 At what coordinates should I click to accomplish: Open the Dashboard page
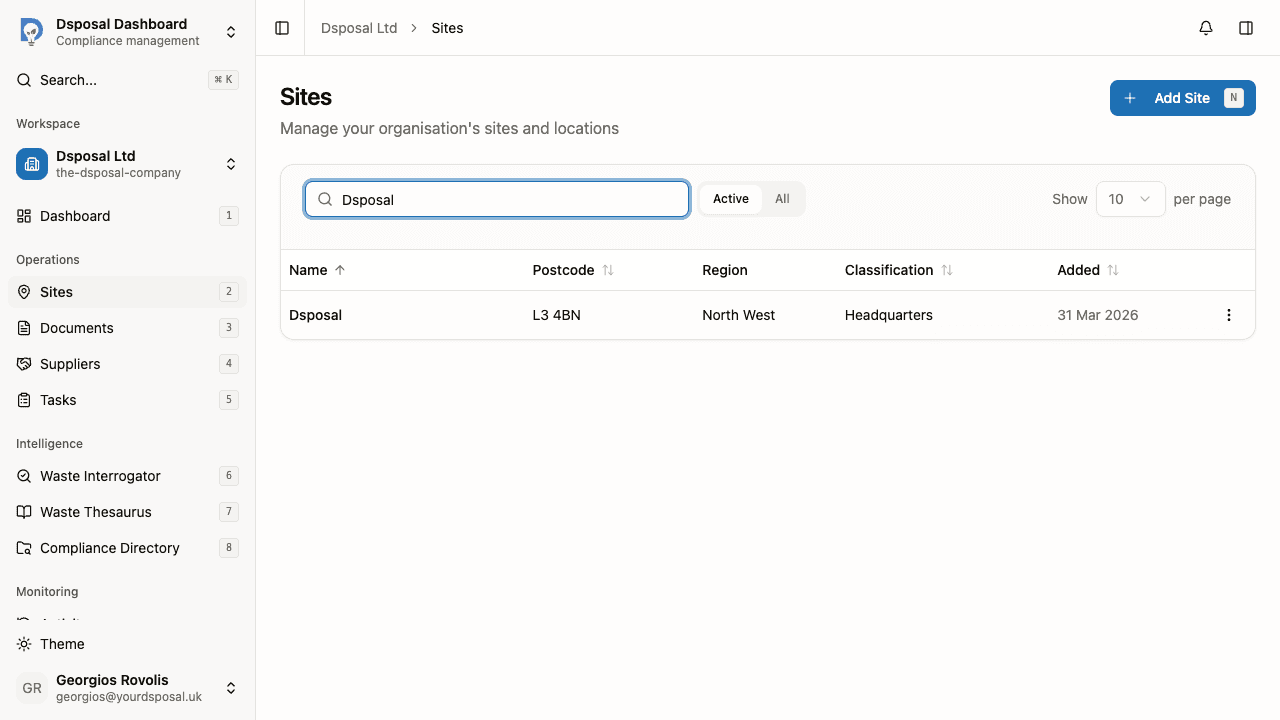pyautogui.click(x=75, y=216)
